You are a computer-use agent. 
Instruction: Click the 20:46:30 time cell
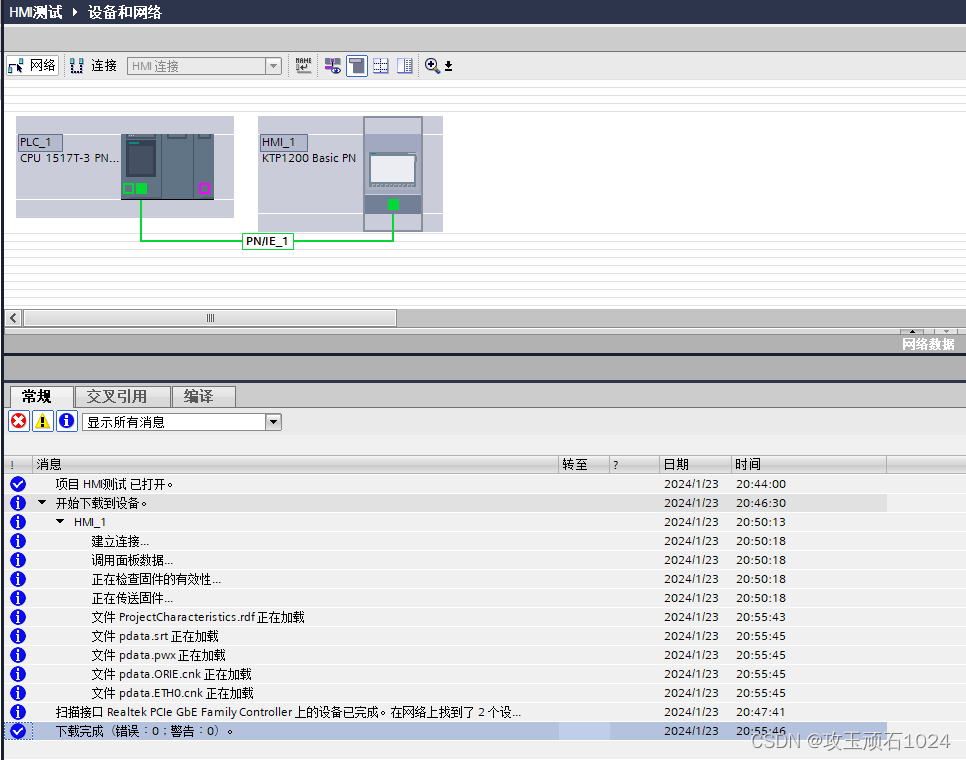coord(761,503)
